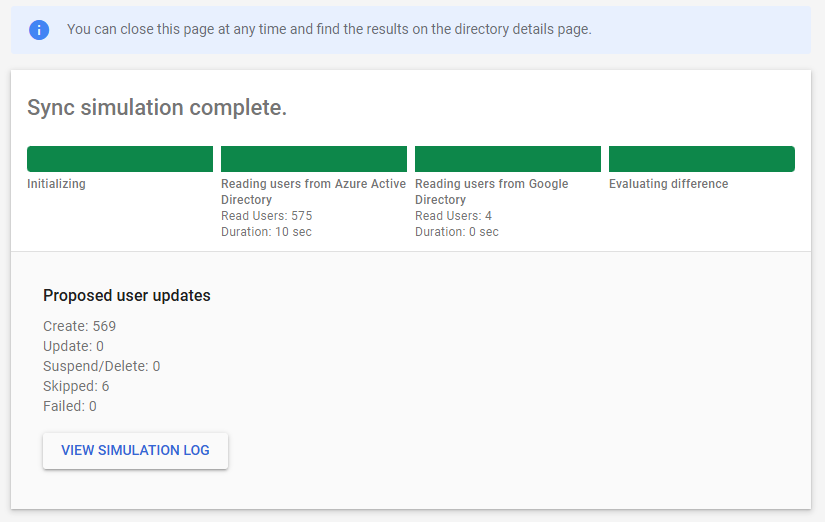Click the 'Create: 569' line
825x522 pixels.
[x=80, y=326]
